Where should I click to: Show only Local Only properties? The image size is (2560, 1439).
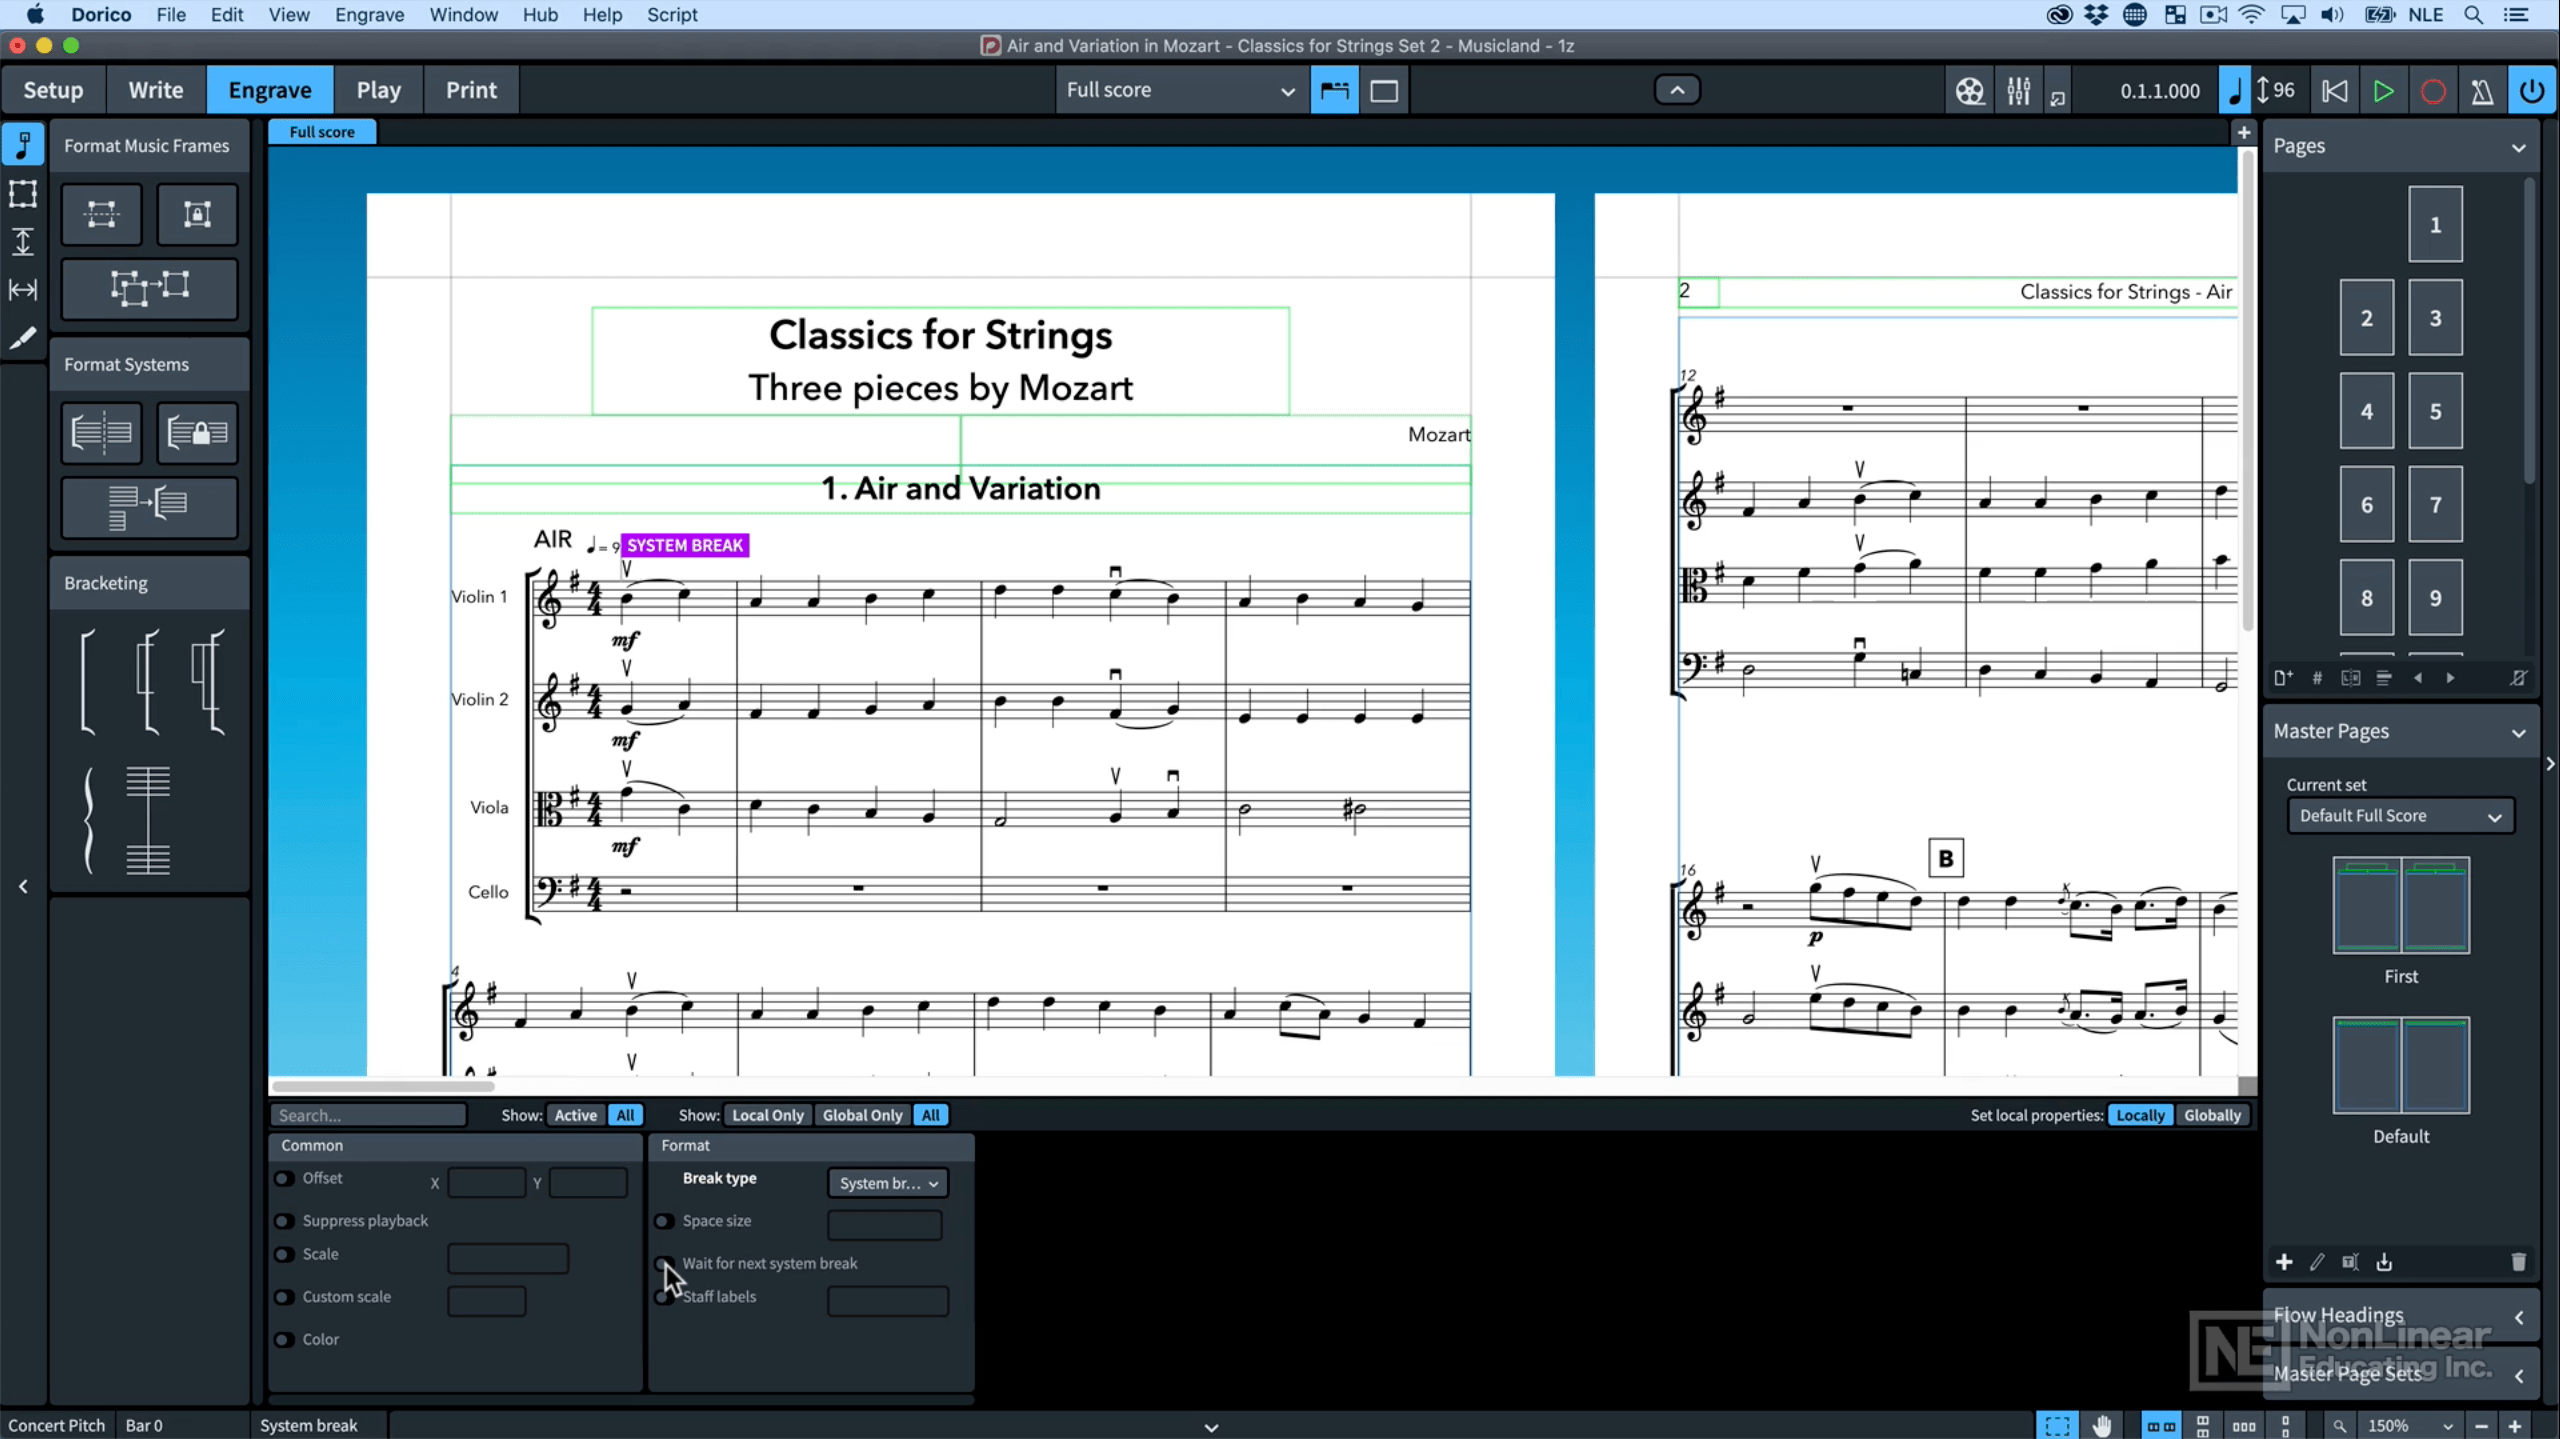766,1114
